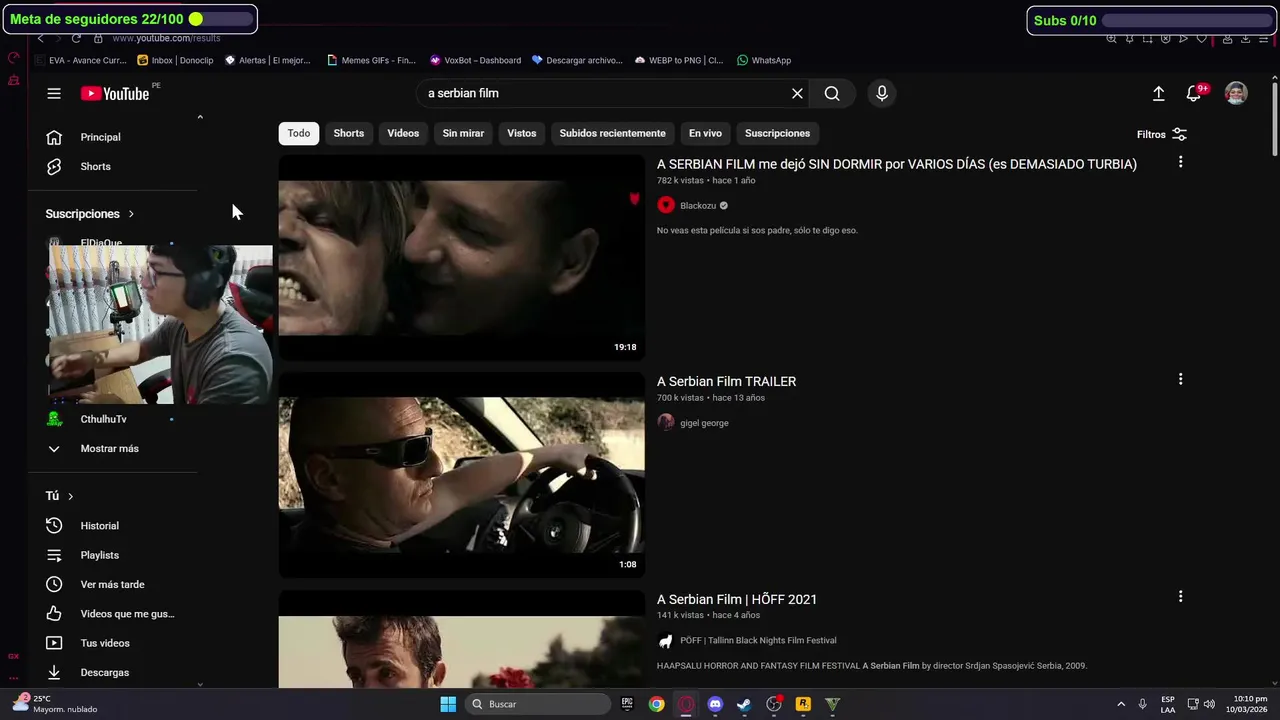Click the magnifier search button
The image size is (1280, 720).
832,93
